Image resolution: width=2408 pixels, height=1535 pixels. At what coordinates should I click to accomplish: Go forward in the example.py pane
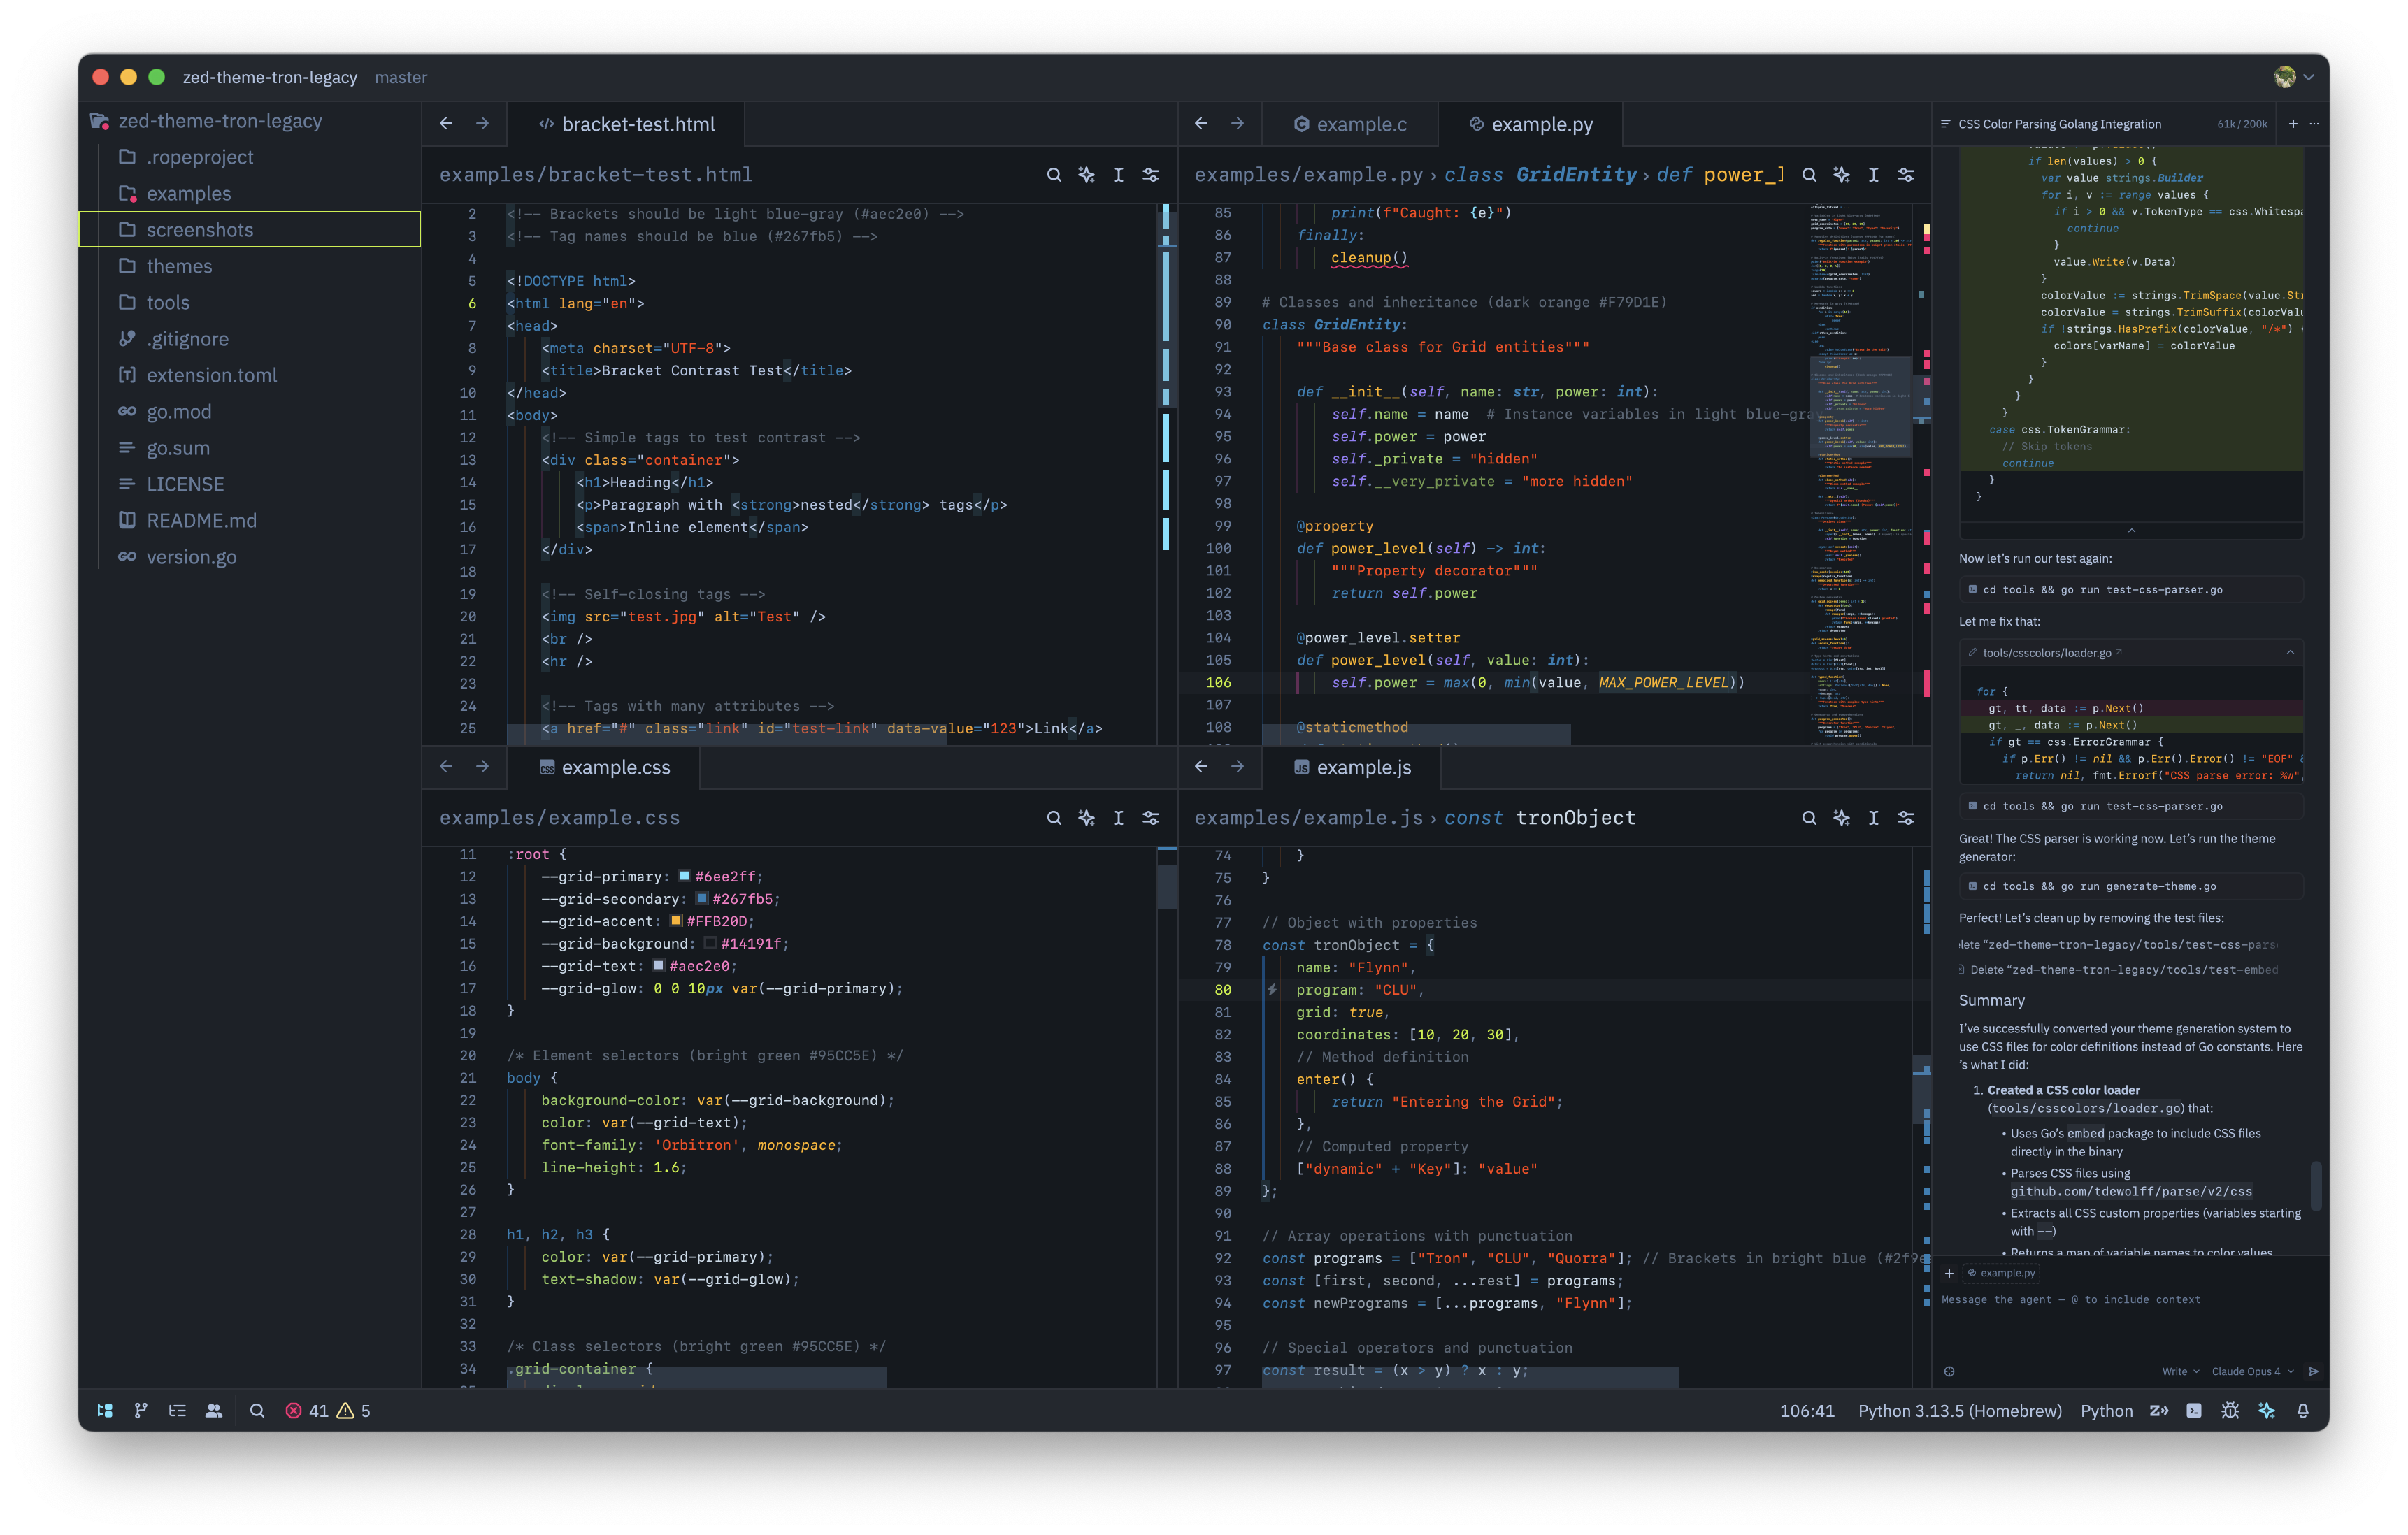[x=1237, y=123]
